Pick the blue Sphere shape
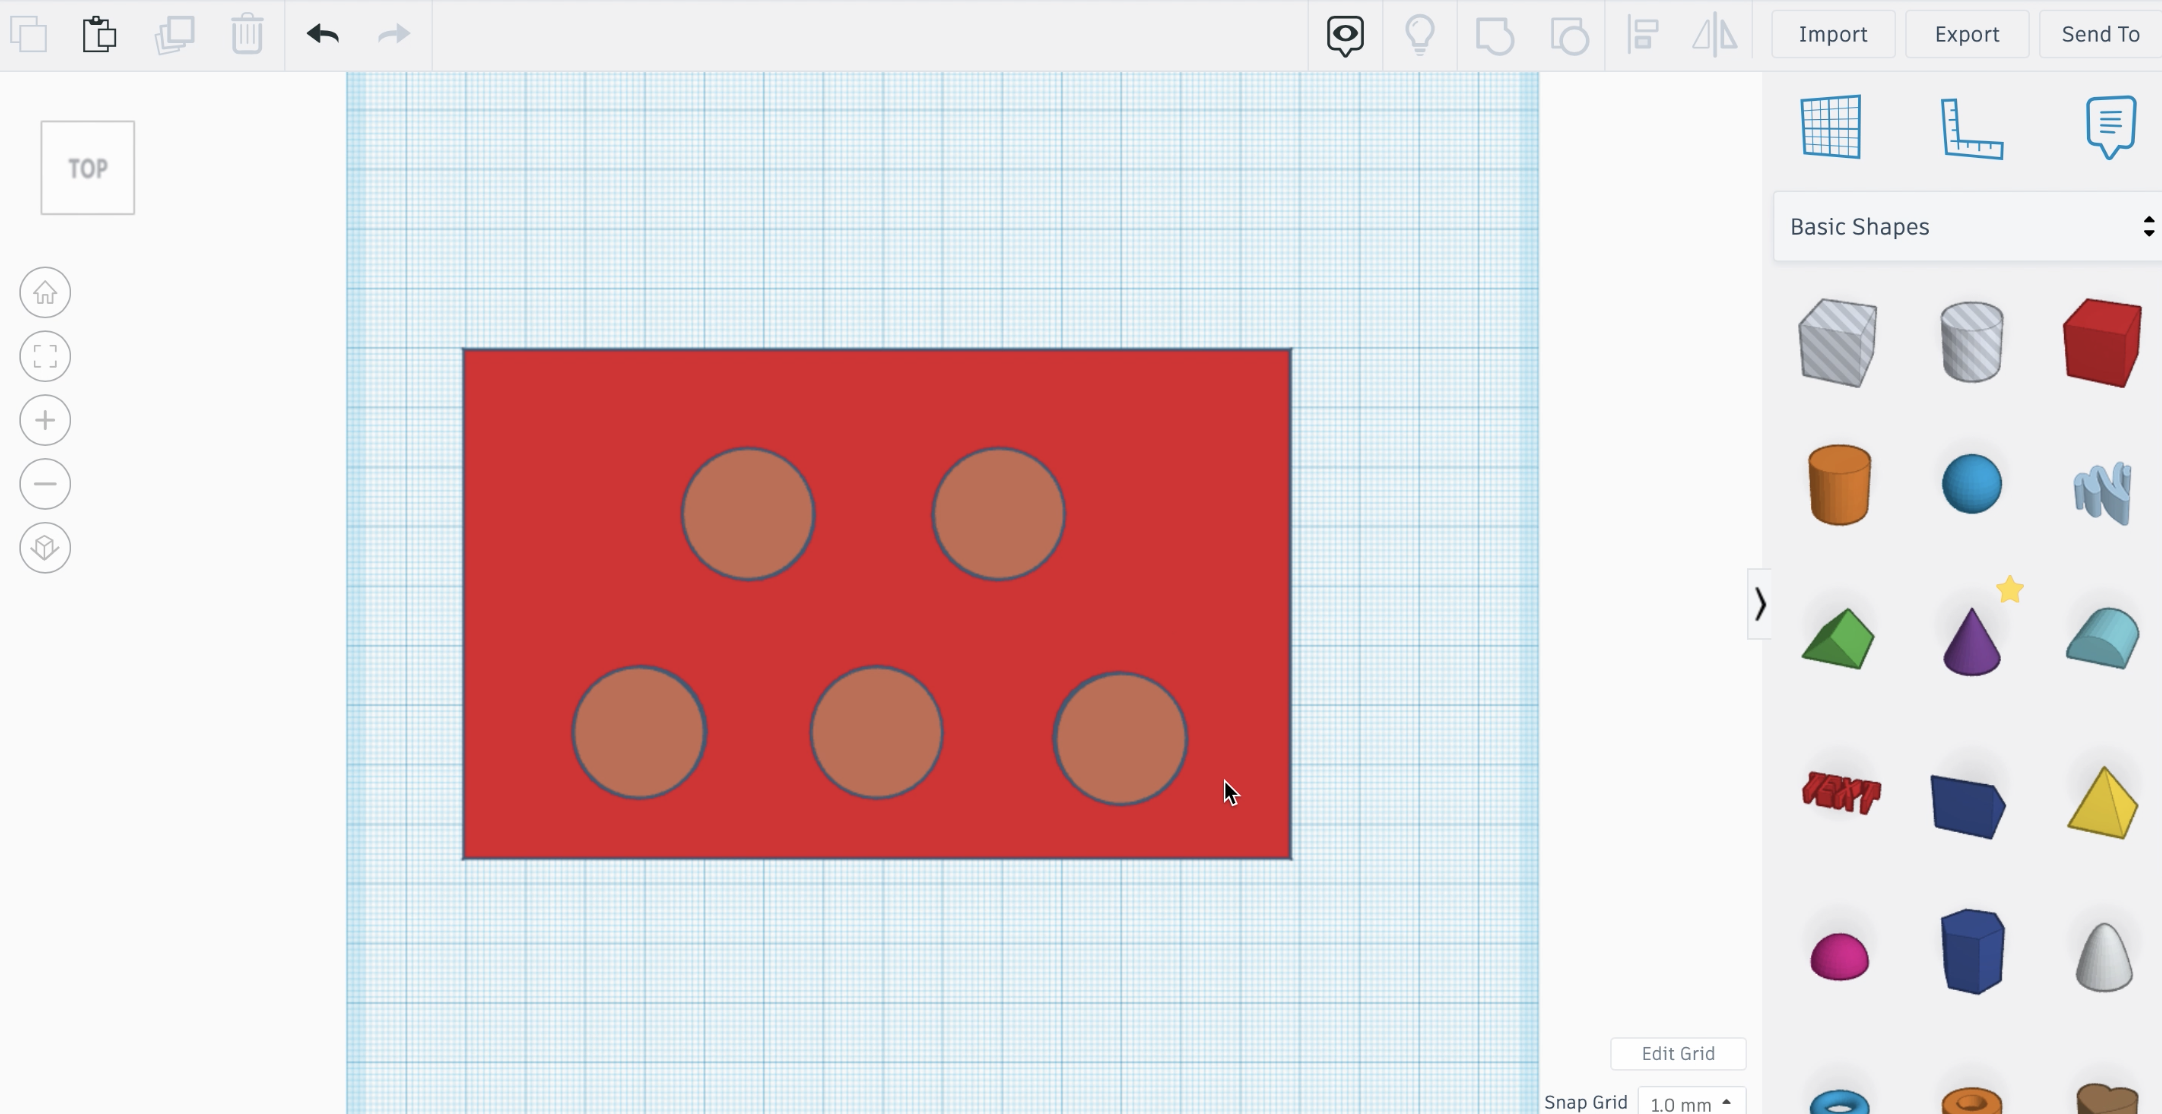 (x=1972, y=484)
